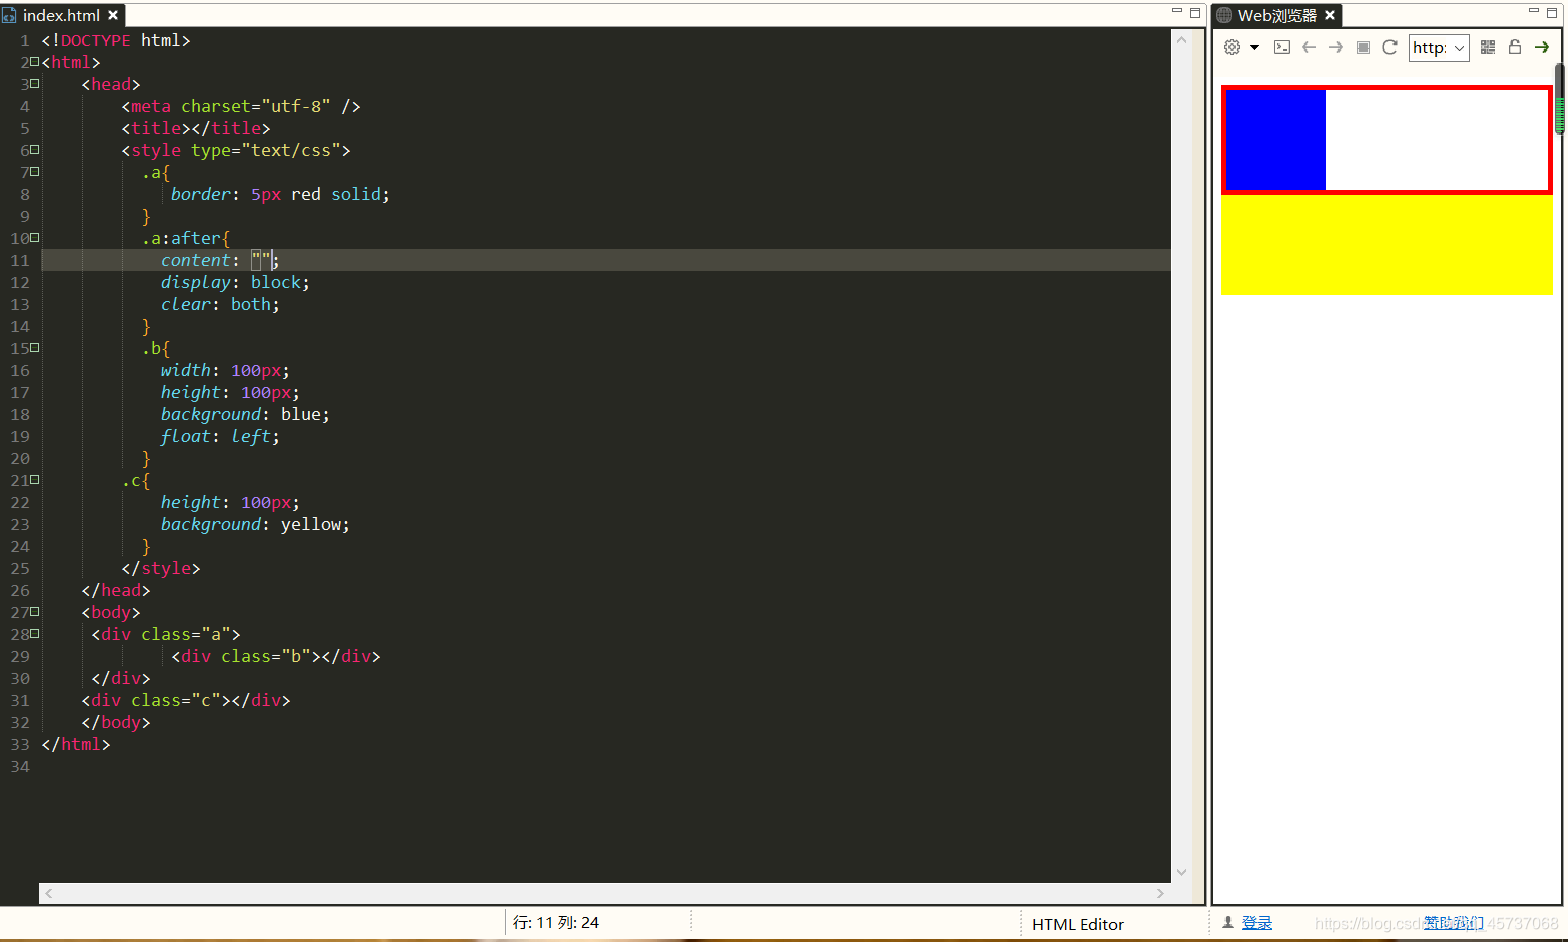Close the Web浏览器 tab
This screenshot has height=942, width=1568.
point(1330,15)
